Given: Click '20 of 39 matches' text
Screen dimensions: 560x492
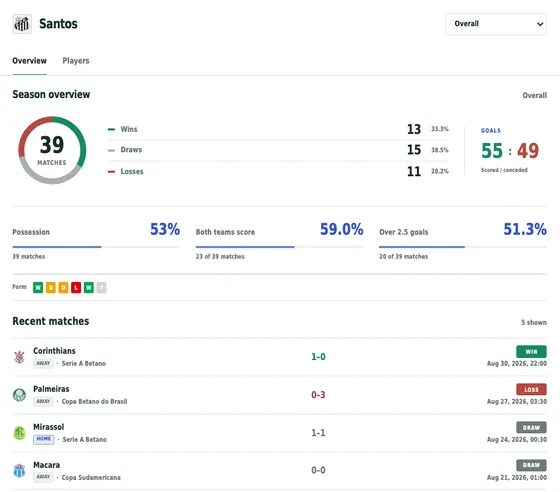Looking at the screenshot, I should [x=404, y=257].
